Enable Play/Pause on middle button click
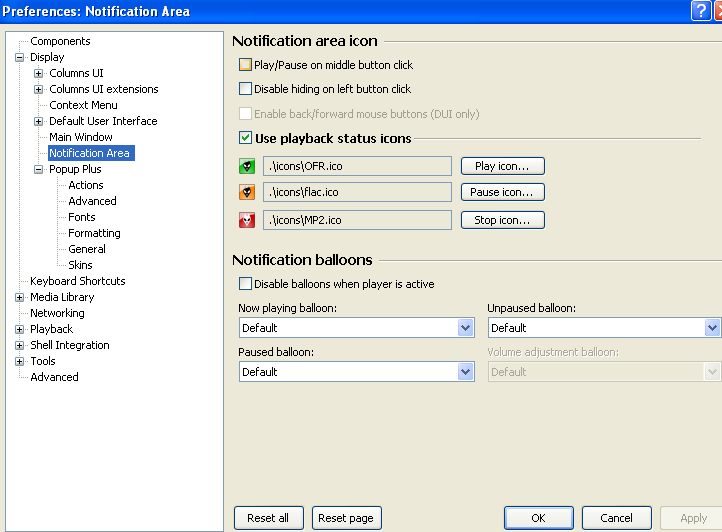Image resolution: width=722 pixels, height=532 pixels. click(246, 65)
